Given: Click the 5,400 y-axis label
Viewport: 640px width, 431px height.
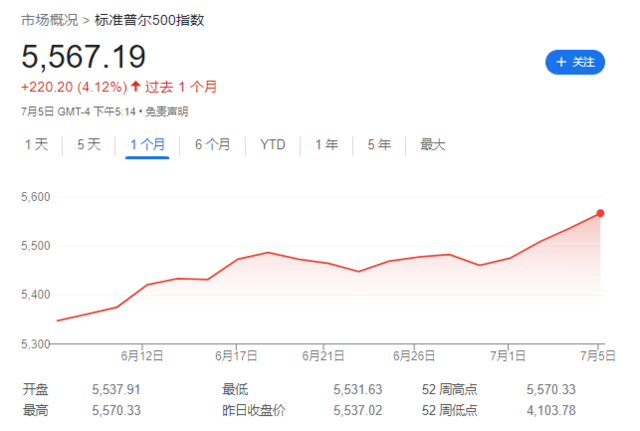Looking at the screenshot, I should (x=36, y=294).
